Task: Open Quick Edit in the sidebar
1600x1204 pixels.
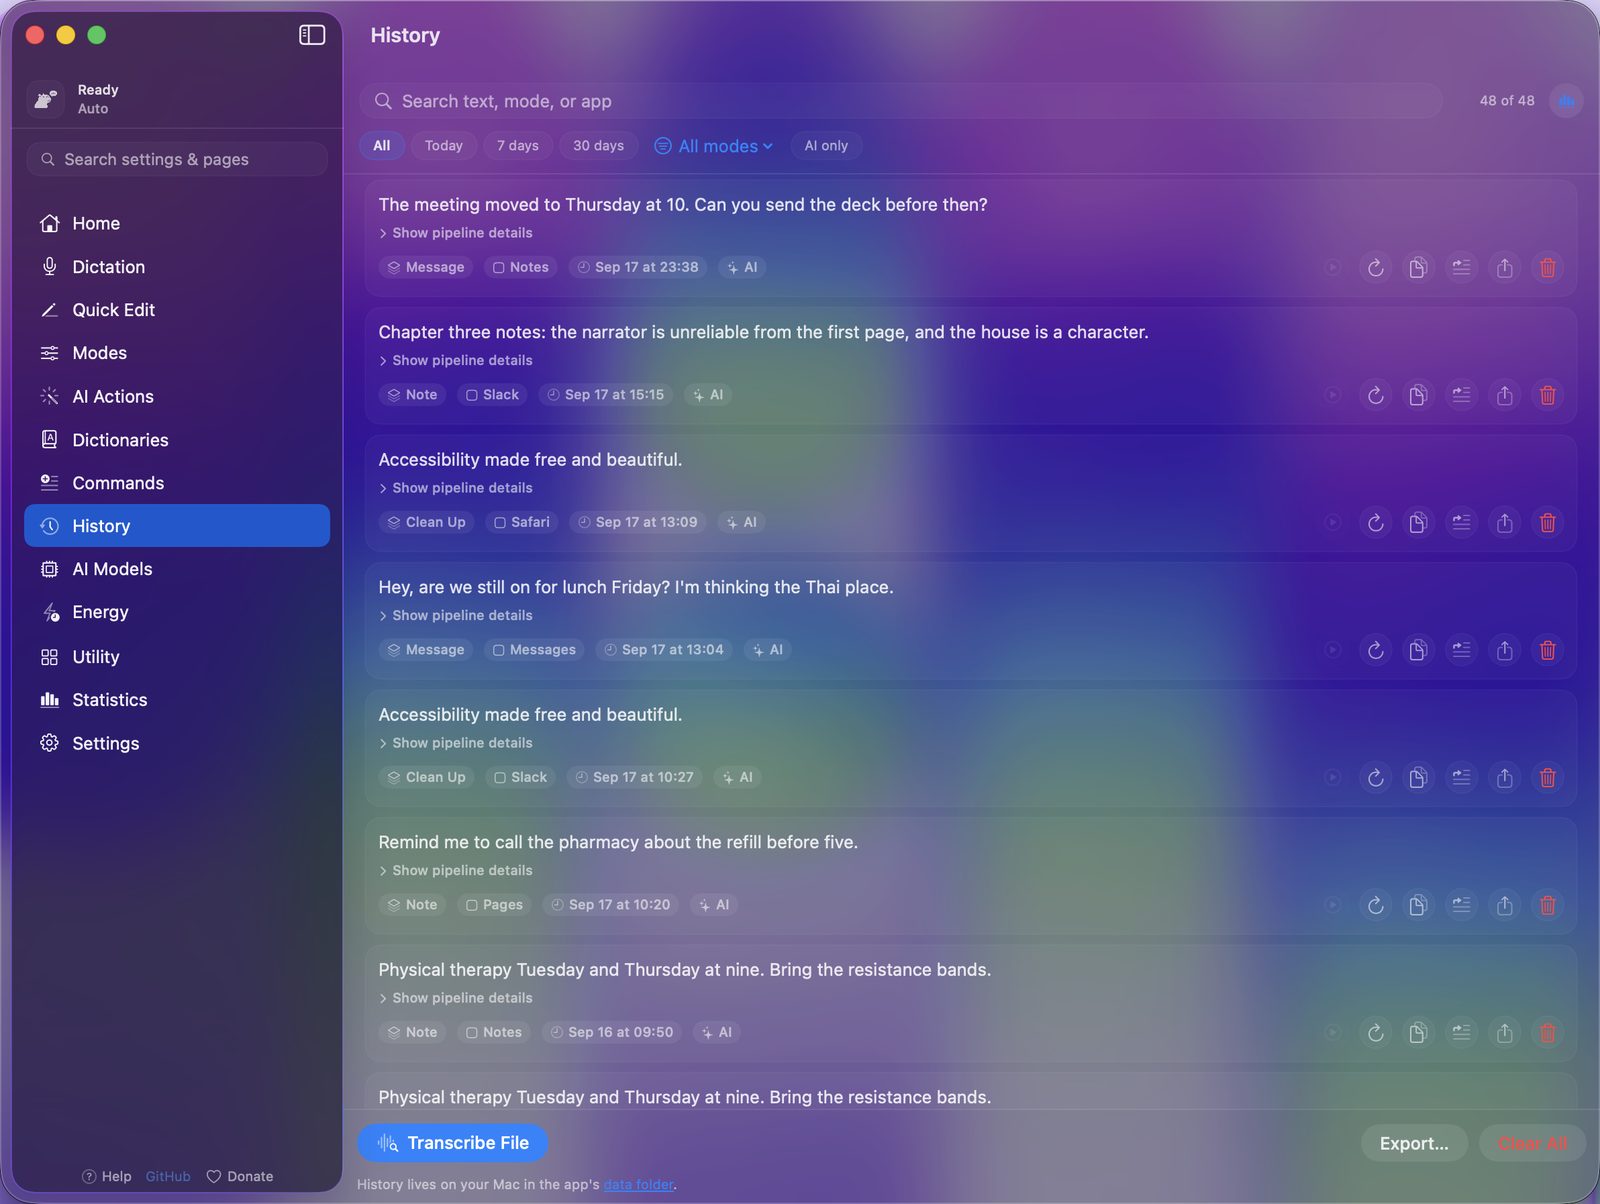Action: pyautogui.click(x=177, y=310)
